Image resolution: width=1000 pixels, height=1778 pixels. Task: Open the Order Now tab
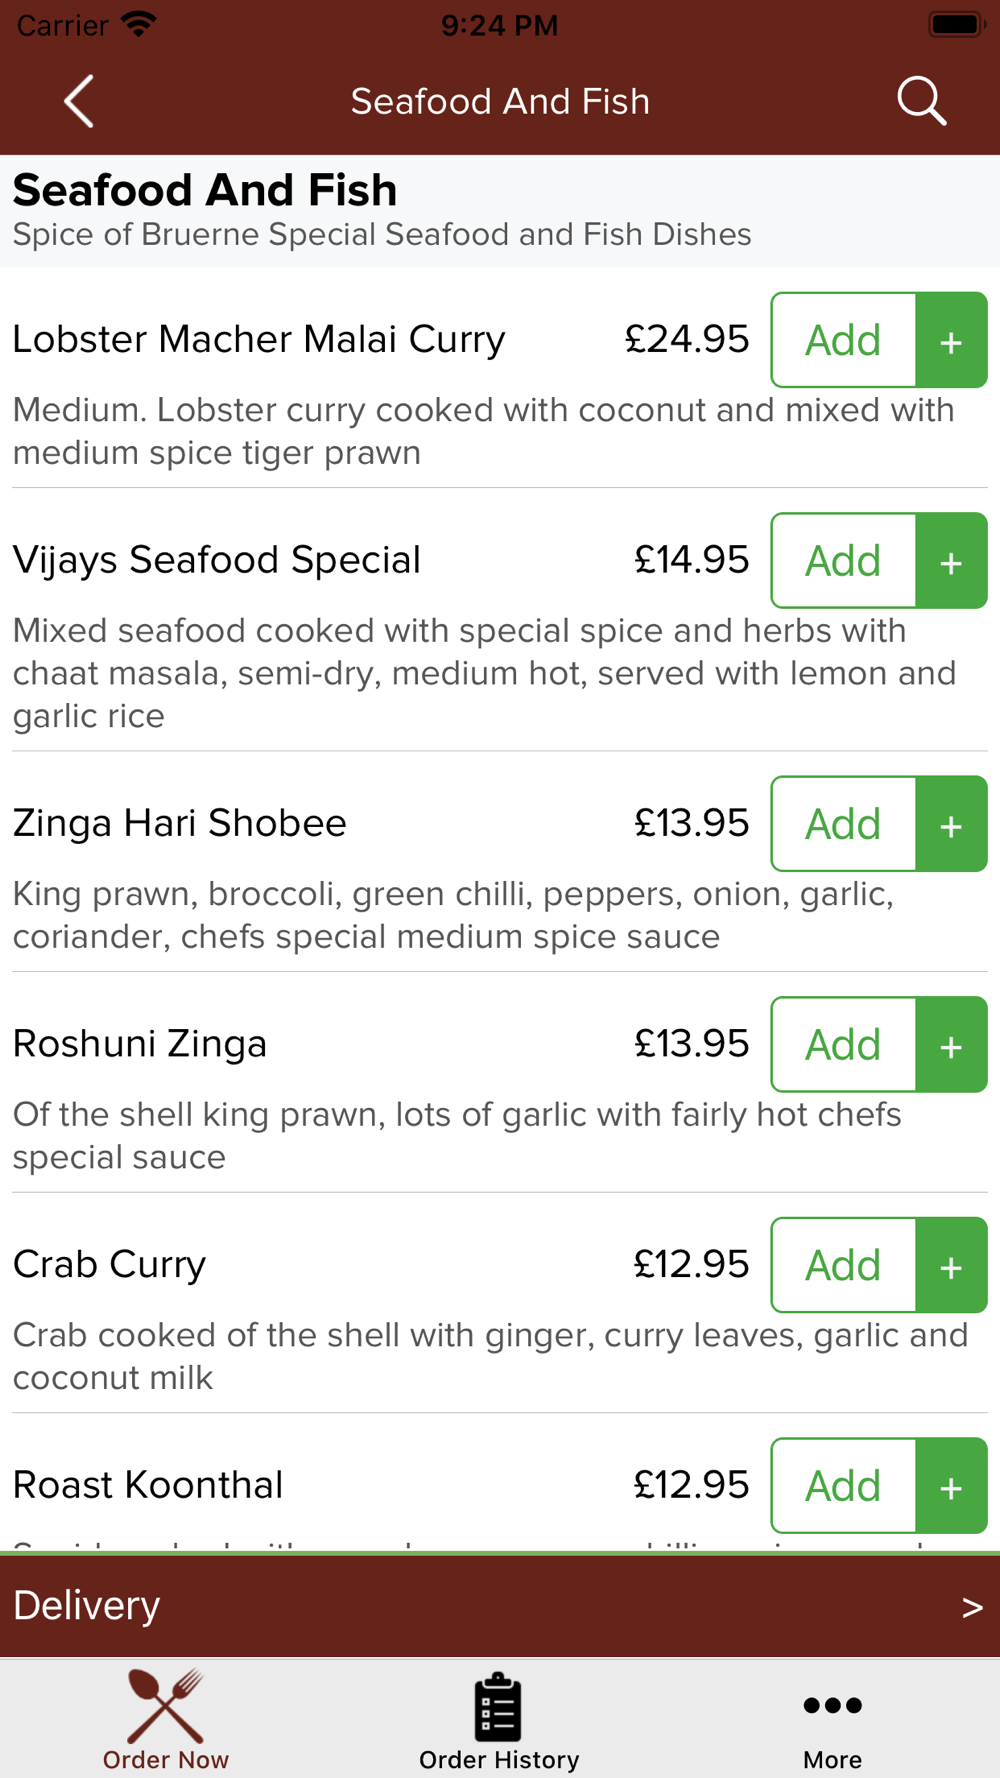(x=166, y=1720)
